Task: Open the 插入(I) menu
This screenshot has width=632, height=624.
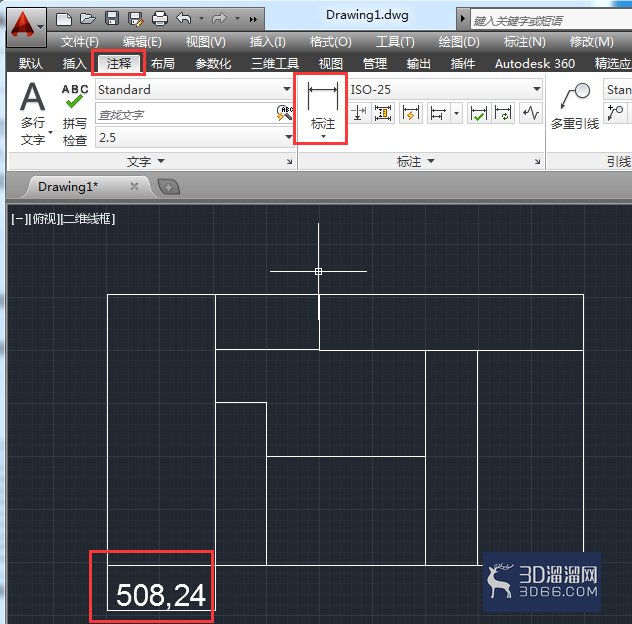Action: [x=268, y=42]
